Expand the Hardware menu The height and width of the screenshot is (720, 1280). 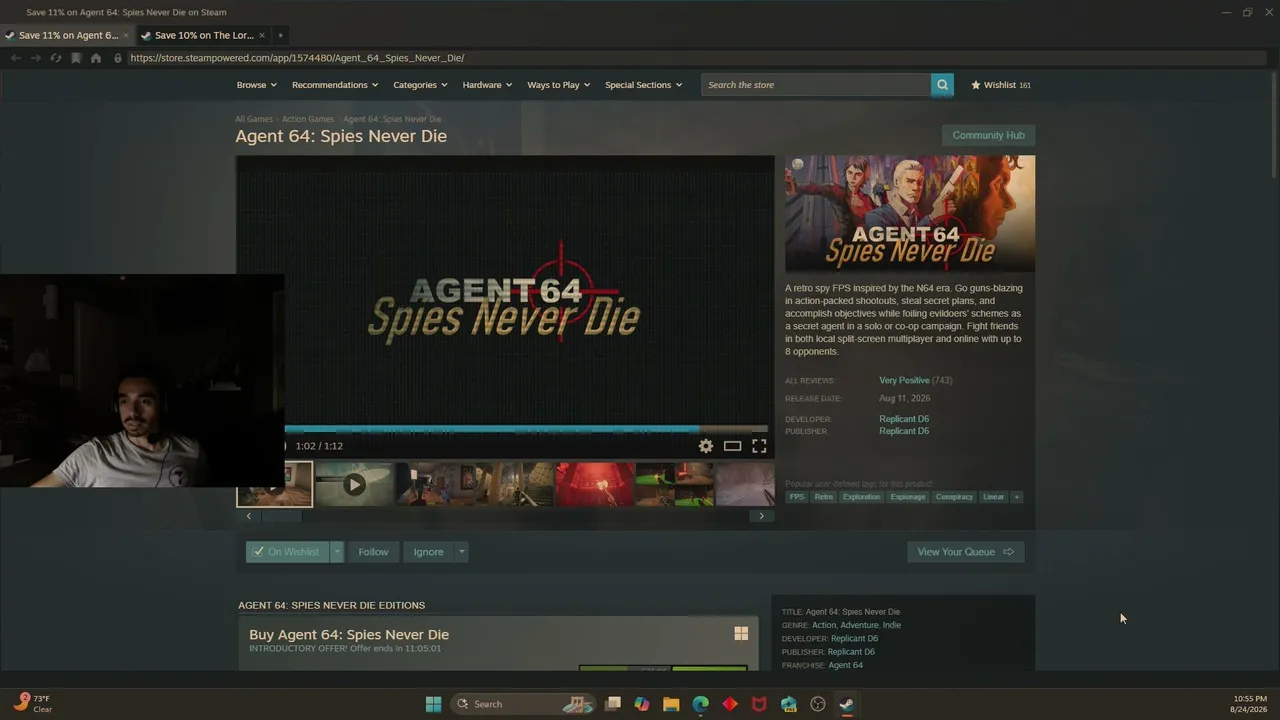click(x=487, y=85)
